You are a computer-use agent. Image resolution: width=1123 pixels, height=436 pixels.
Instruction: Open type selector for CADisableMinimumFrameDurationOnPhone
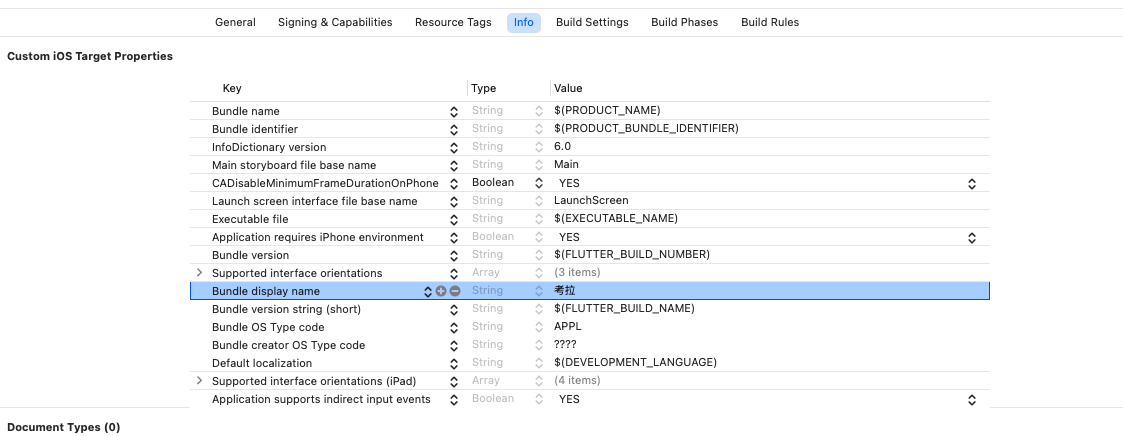point(540,183)
